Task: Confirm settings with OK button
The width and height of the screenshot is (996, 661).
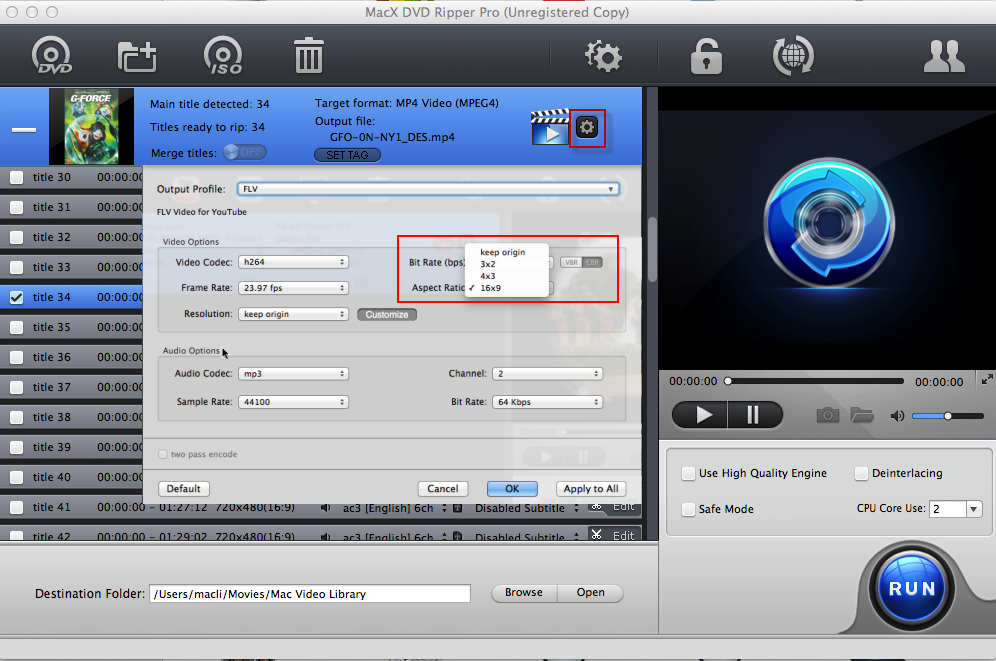Action: pos(512,488)
